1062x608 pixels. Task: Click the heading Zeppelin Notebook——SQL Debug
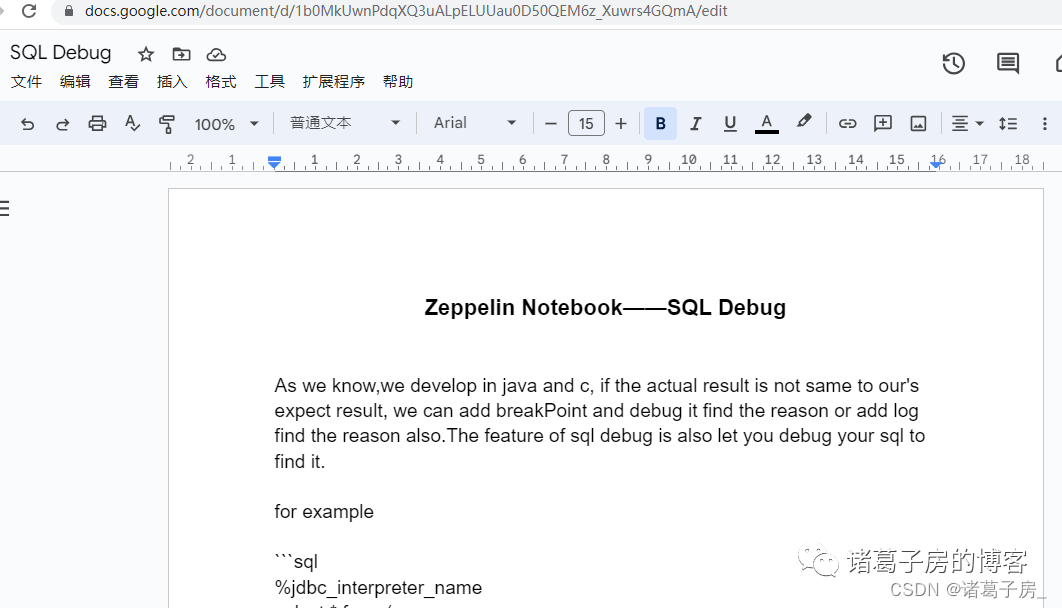605,307
